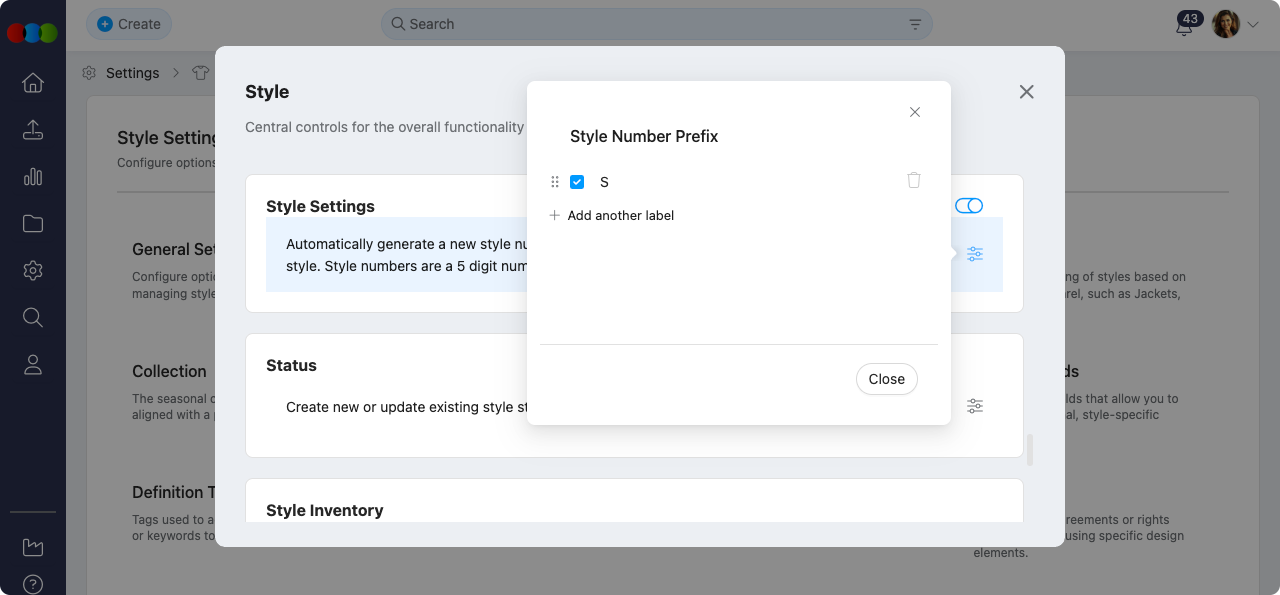This screenshot has width=1280, height=595.
Task: Open the Upload icon in the sidebar
Action: [x=33, y=130]
